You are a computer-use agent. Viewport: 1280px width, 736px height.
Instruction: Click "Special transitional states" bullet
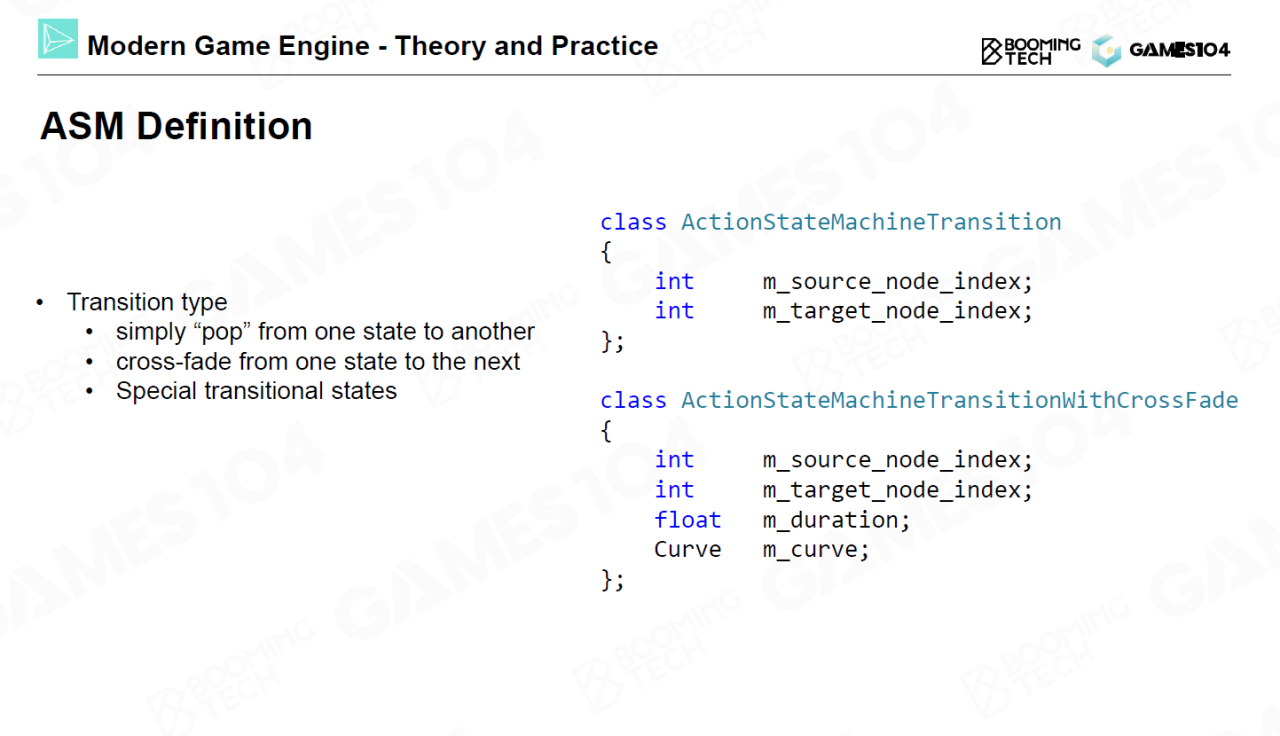click(x=256, y=391)
